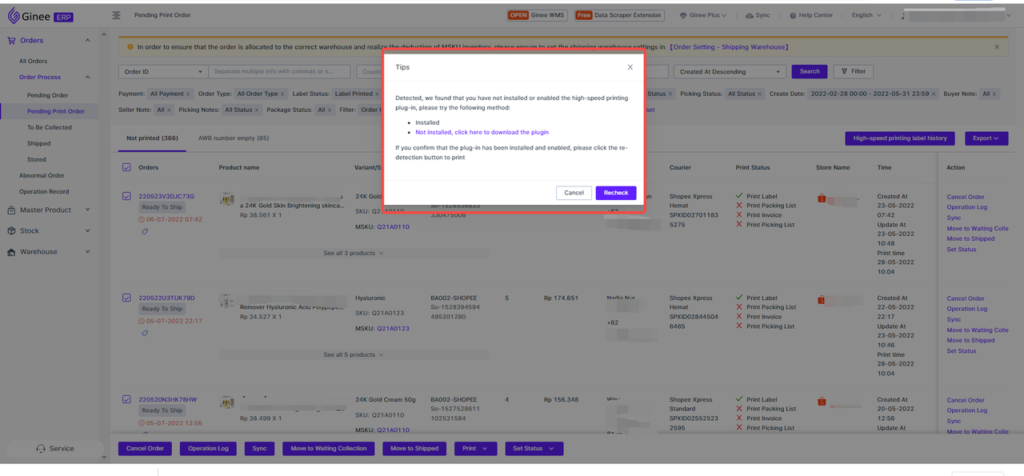The image size is (1024, 476).
Task: Expand the Master Product menu
Action: click(88, 210)
